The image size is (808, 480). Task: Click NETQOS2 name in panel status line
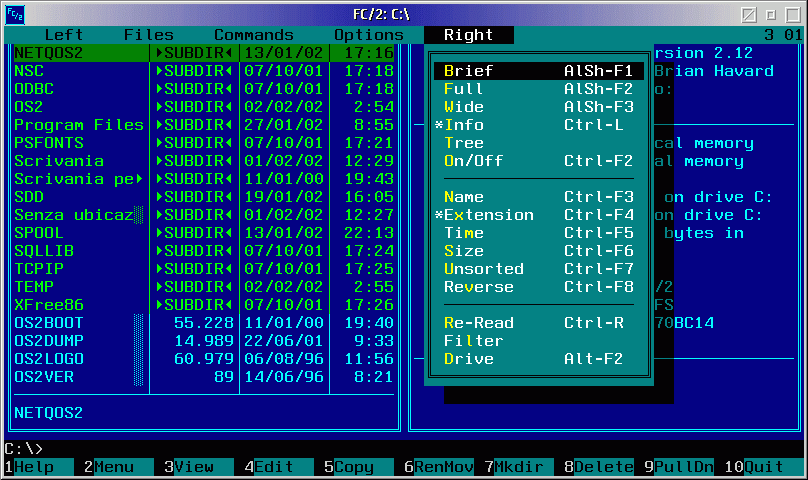point(48,413)
